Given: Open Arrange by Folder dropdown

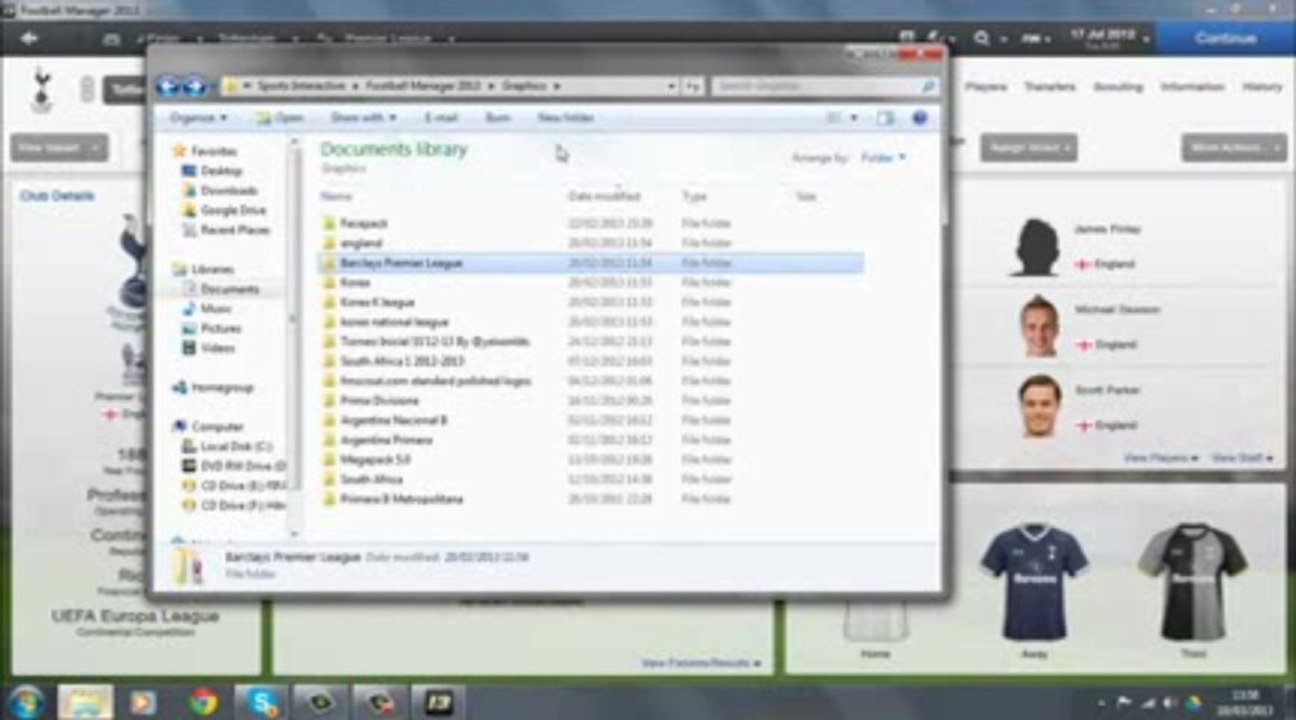Looking at the screenshot, I should pyautogui.click(x=884, y=158).
